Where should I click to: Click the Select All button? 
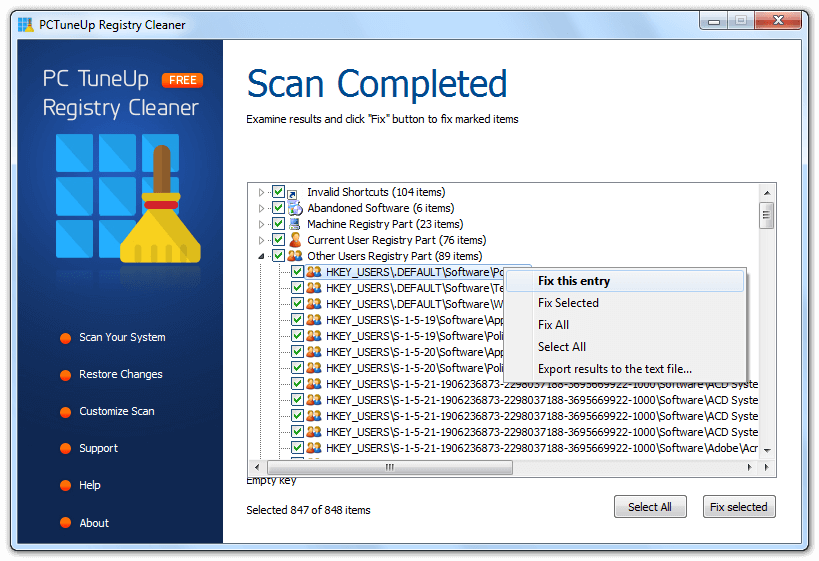pos(650,507)
